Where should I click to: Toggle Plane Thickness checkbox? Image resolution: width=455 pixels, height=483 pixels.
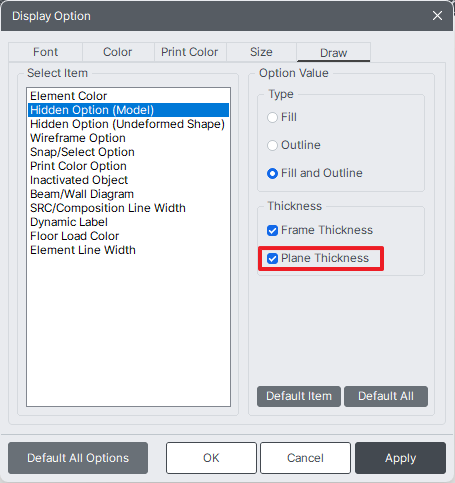click(x=273, y=258)
